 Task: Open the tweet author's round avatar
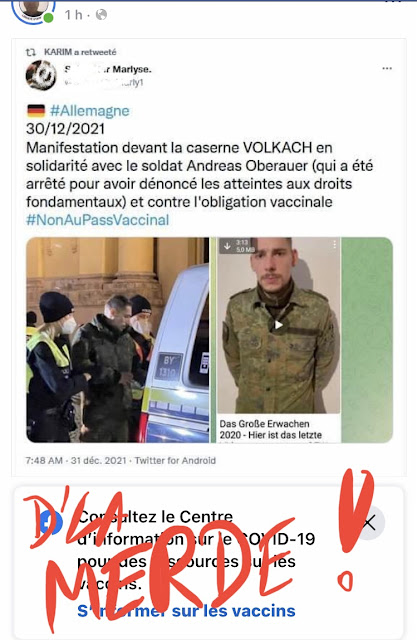pyautogui.click(x=41, y=75)
